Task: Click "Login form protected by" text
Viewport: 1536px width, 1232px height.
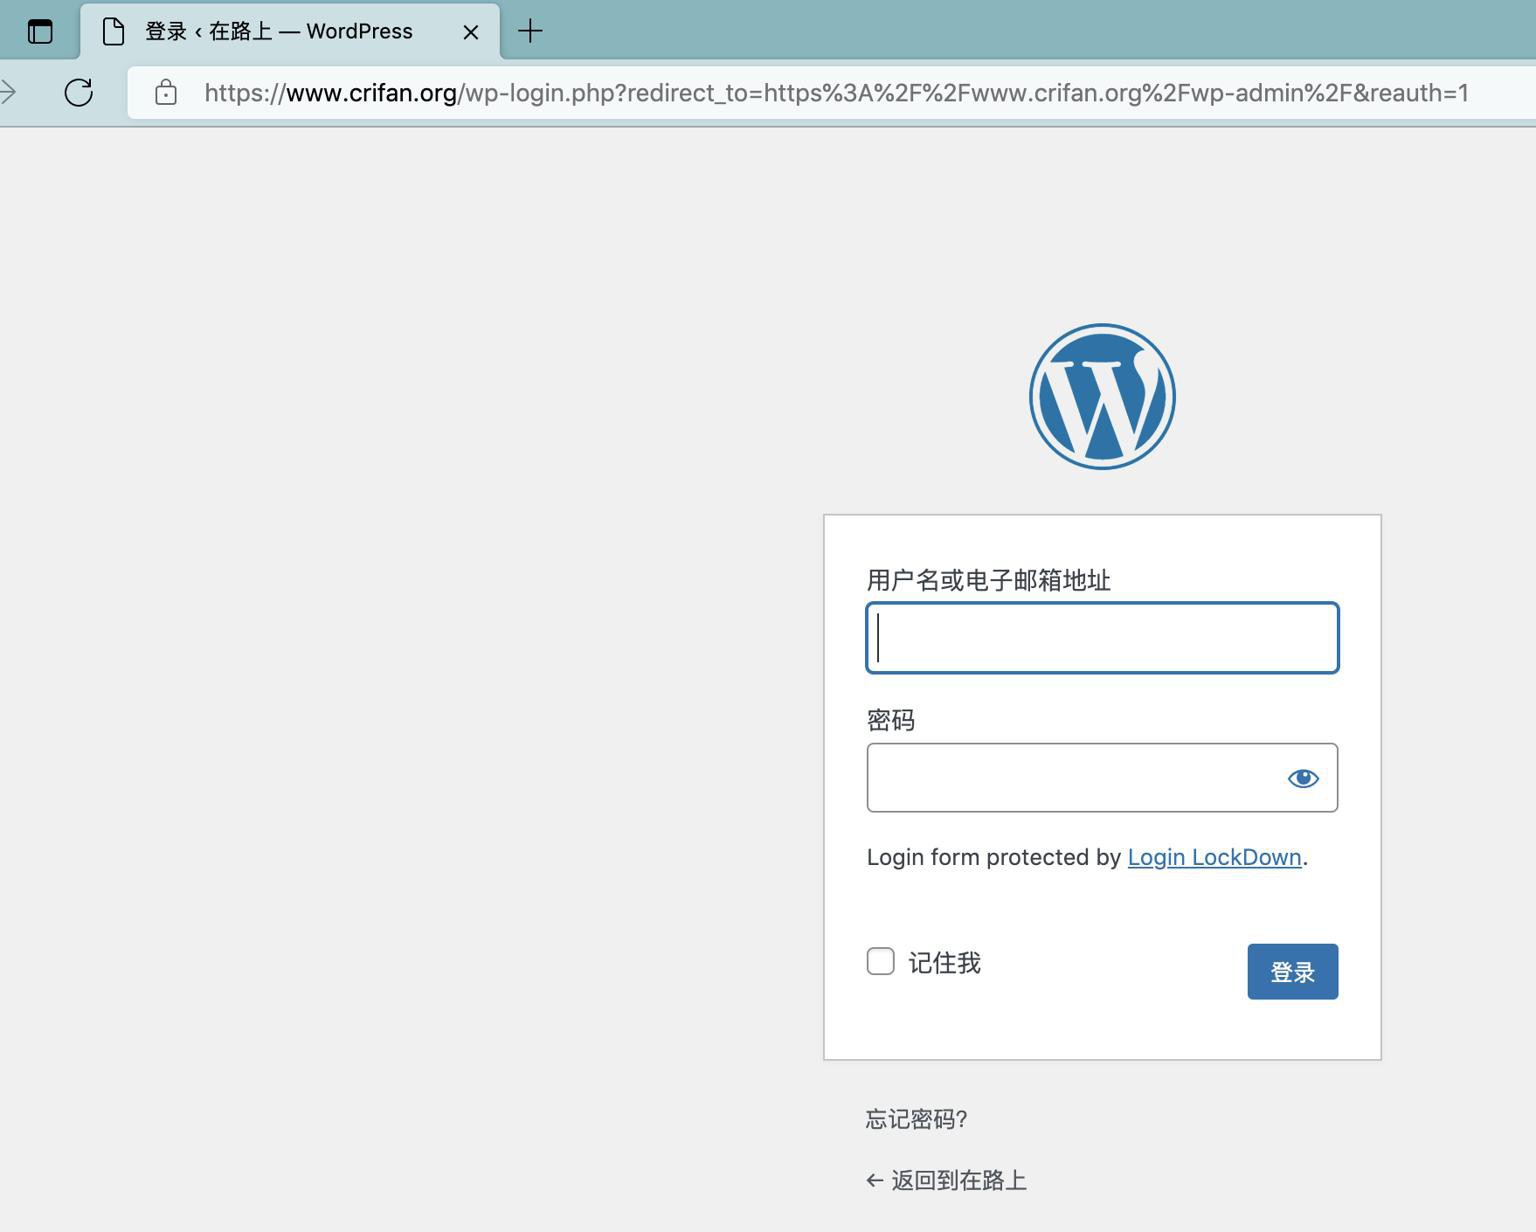Action: [993, 857]
